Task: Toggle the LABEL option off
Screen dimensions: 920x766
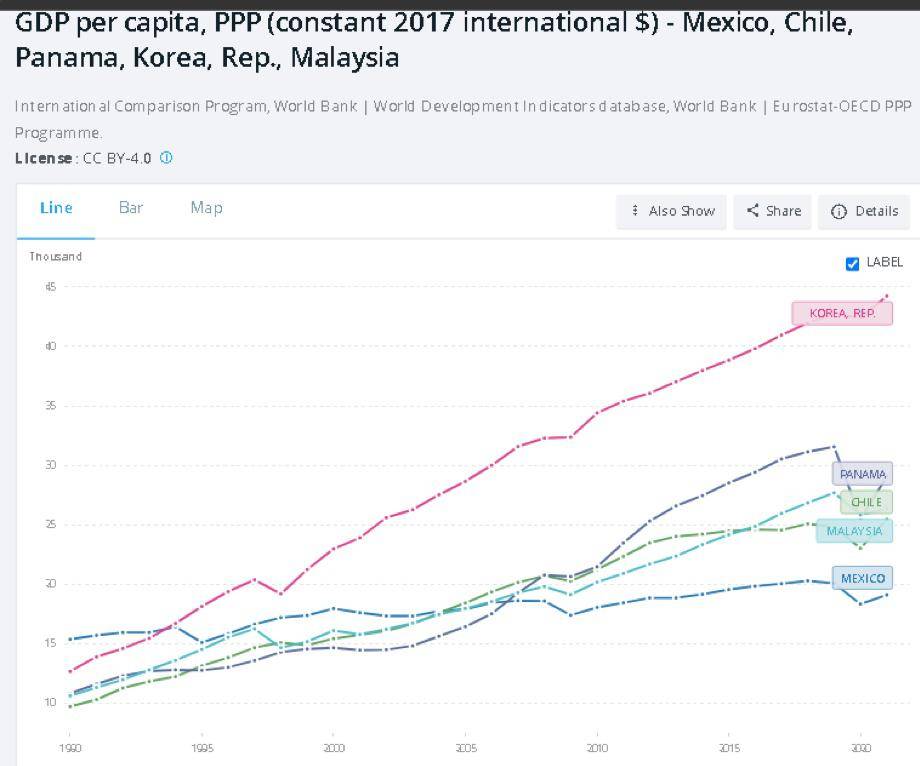Action: point(852,263)
